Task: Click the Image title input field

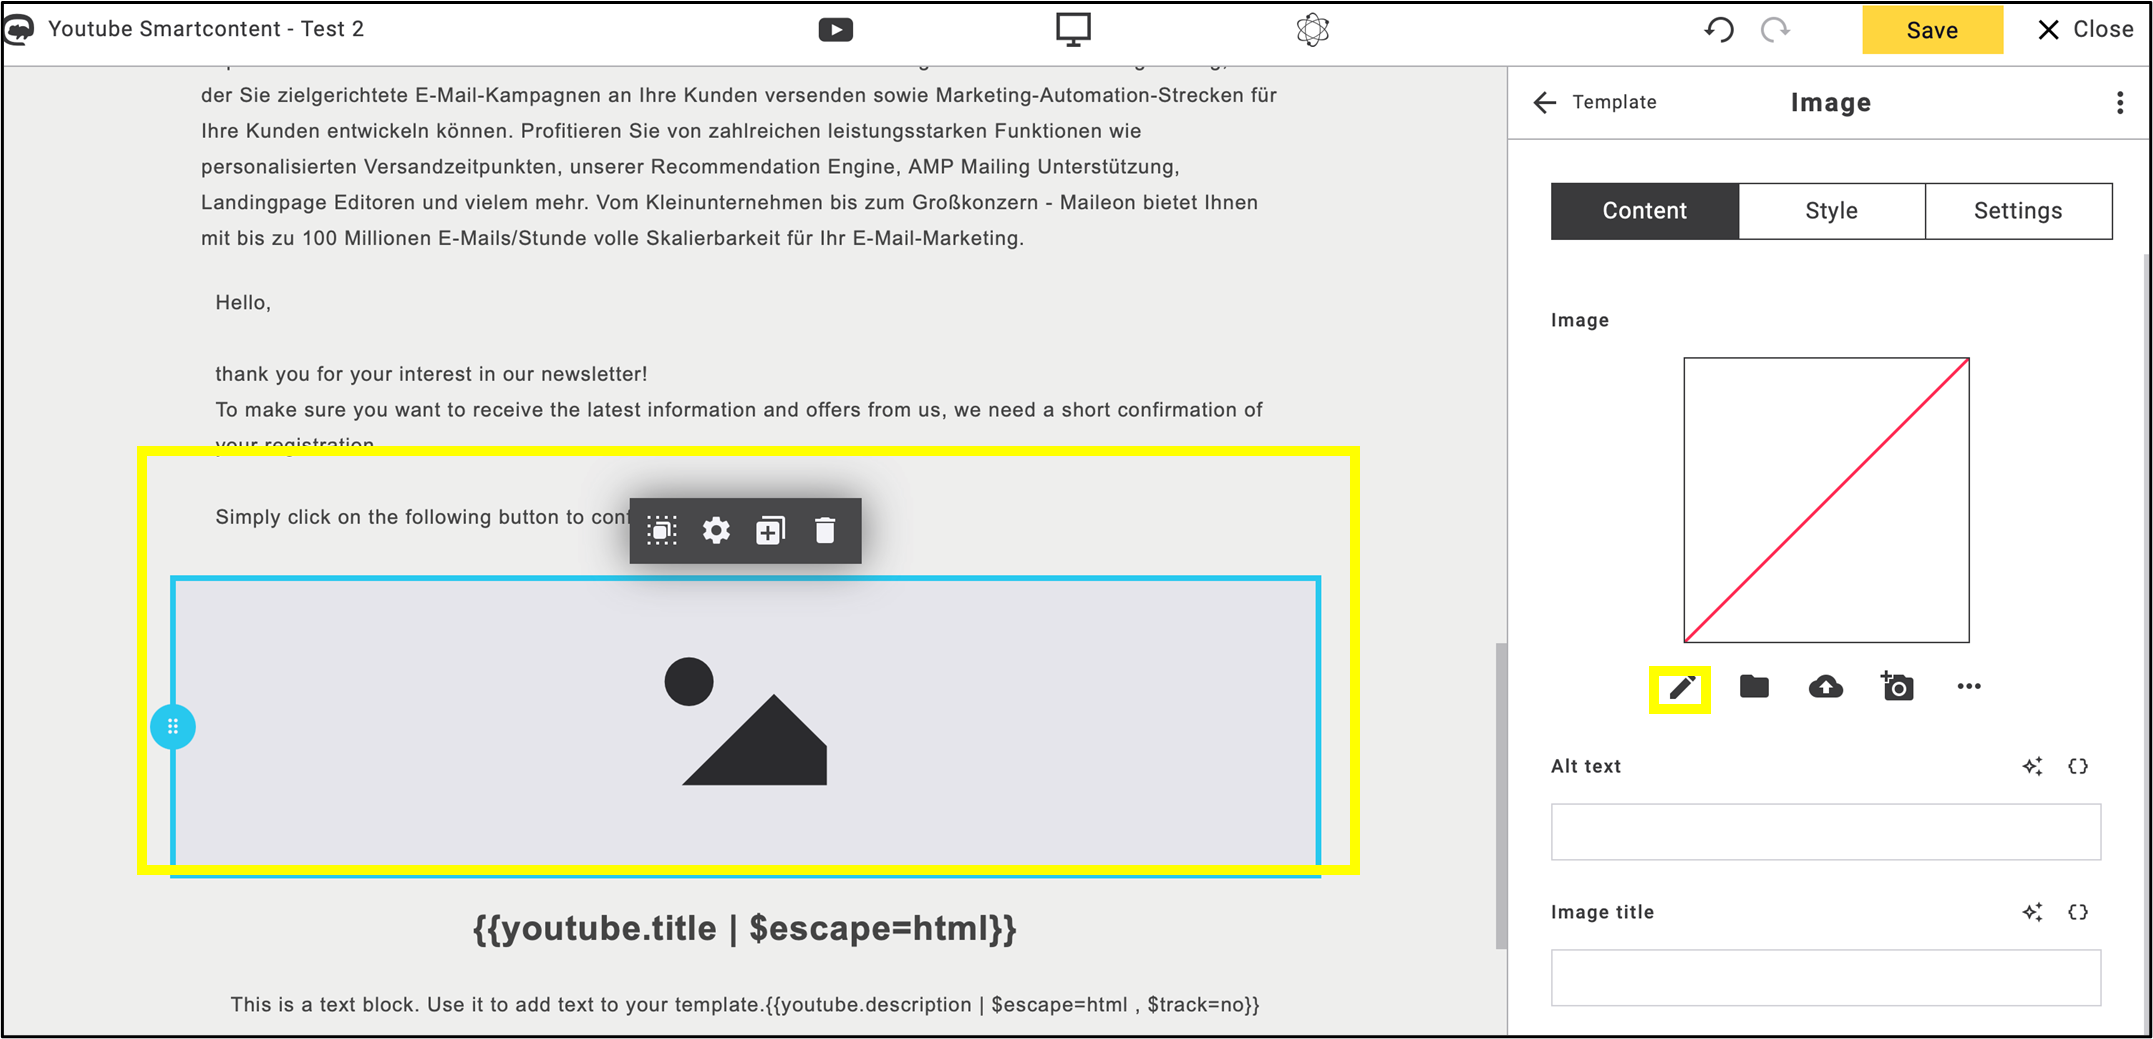Action: [x=1826, y=978]
